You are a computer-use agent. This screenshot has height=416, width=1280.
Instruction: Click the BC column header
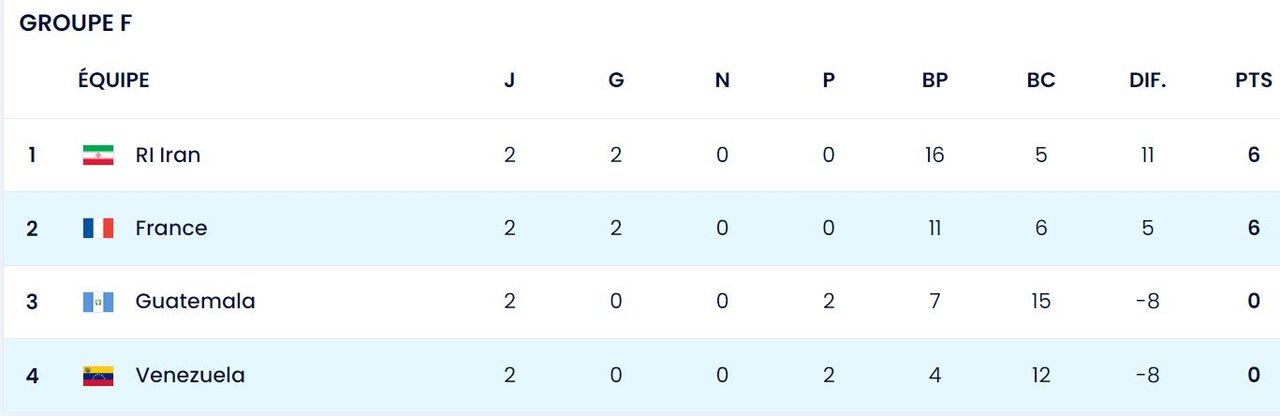pyautogui.click(x=1041, y=81)
